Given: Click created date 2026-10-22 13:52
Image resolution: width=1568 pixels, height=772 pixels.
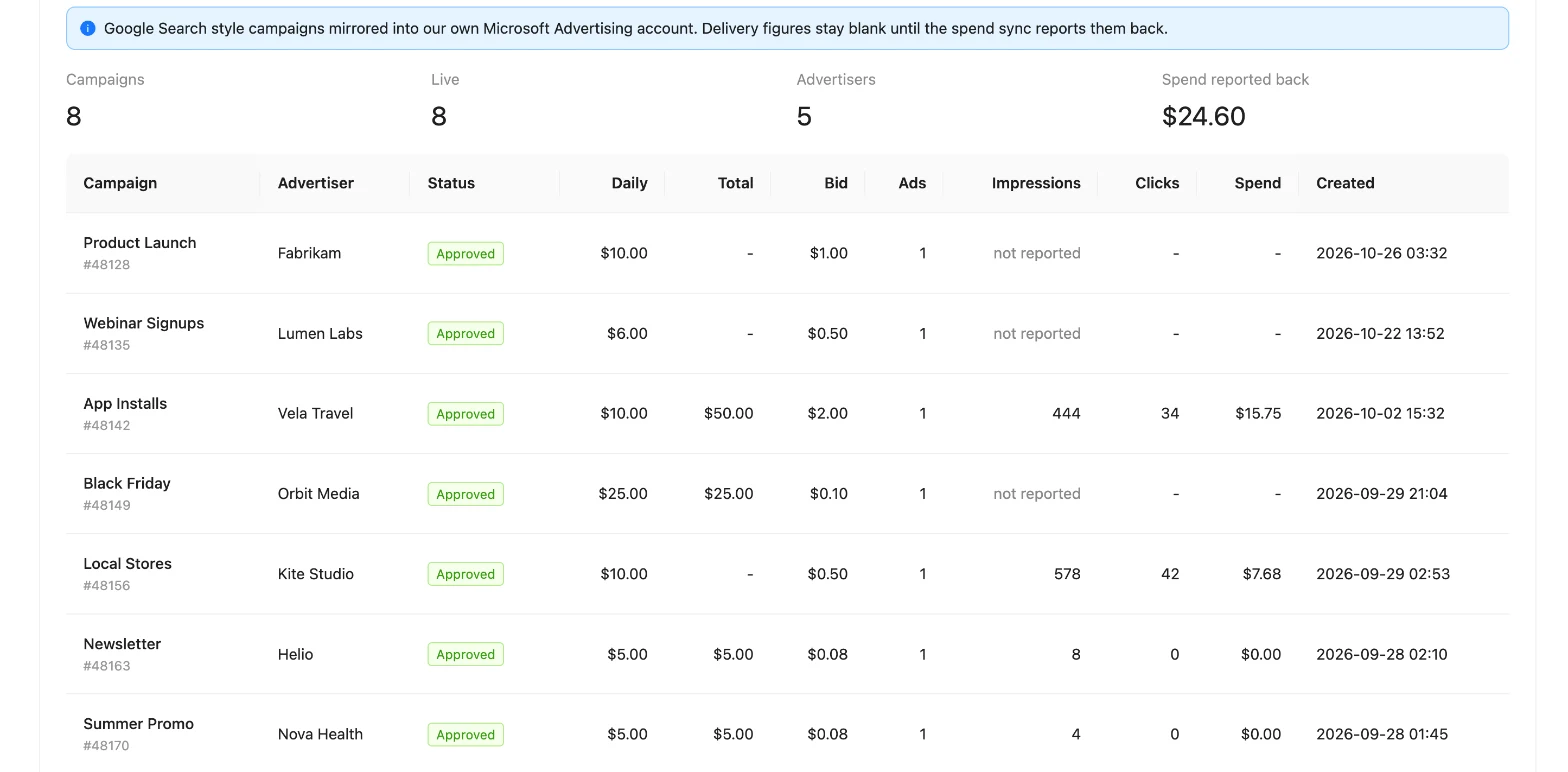Looking at the screenshot, I should coord(1380,333).
